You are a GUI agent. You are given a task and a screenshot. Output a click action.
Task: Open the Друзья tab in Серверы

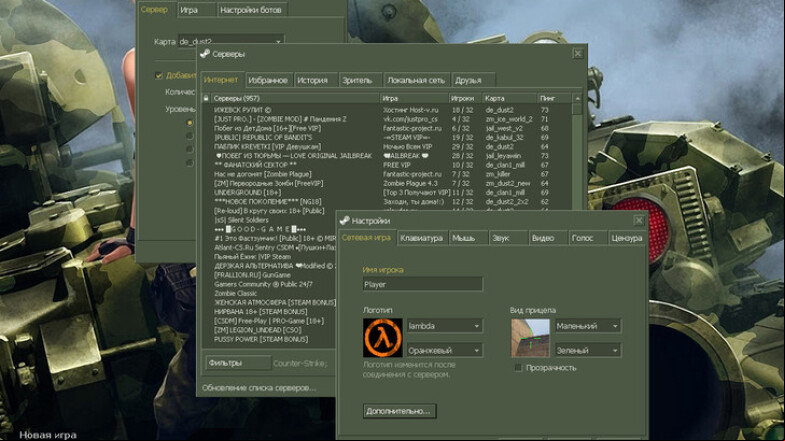[x=473, y=80]
